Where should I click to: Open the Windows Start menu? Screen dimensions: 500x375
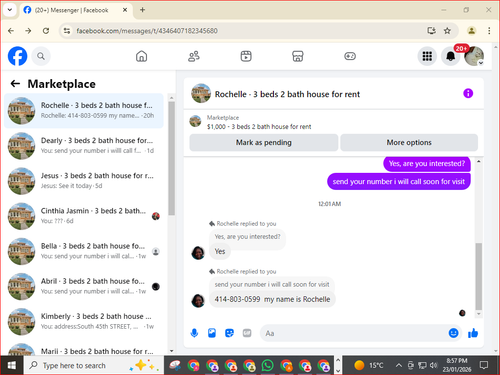pos(12,365)
